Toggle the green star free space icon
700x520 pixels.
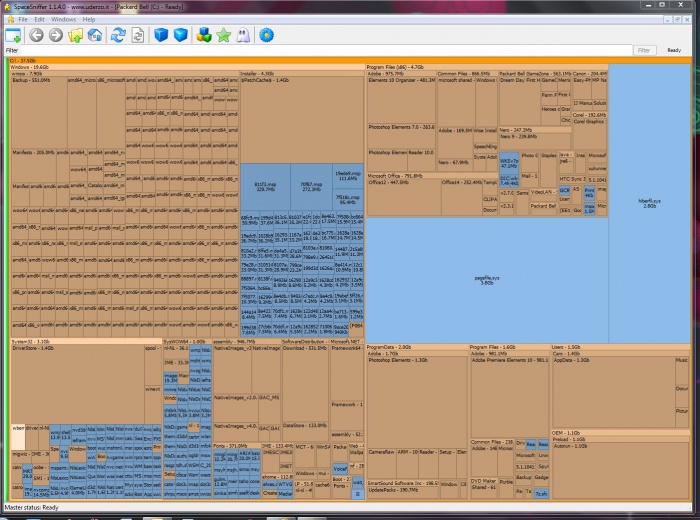[224, 35]
